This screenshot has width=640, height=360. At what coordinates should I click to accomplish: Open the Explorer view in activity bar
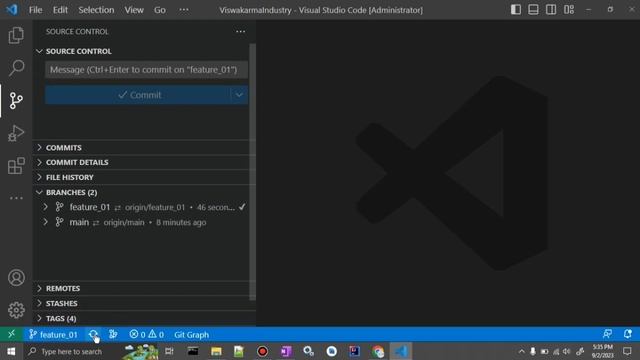[16, 36]
